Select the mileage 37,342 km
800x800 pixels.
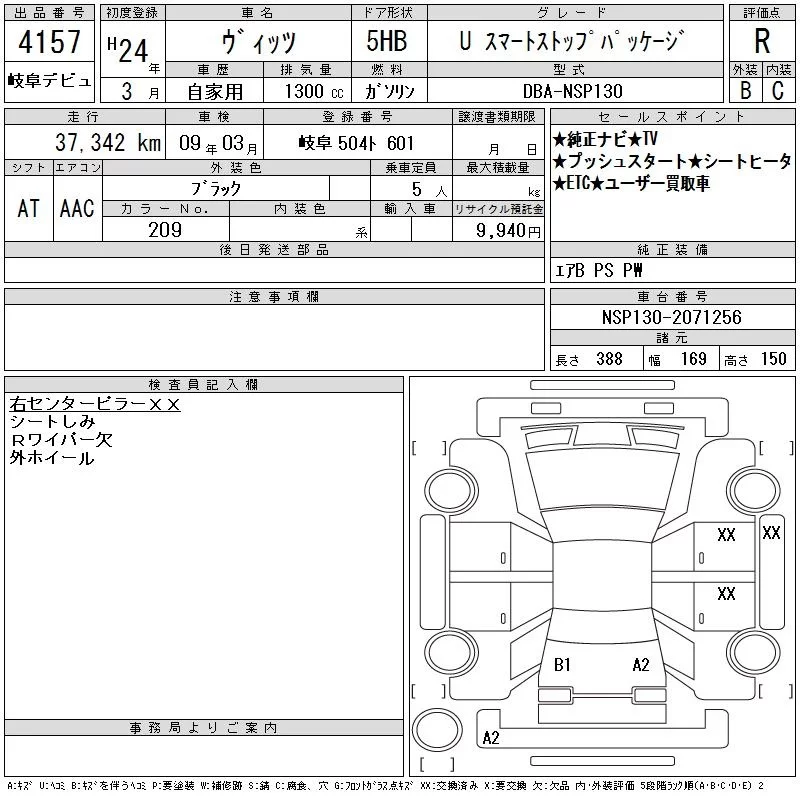click(x=108, y=142)
